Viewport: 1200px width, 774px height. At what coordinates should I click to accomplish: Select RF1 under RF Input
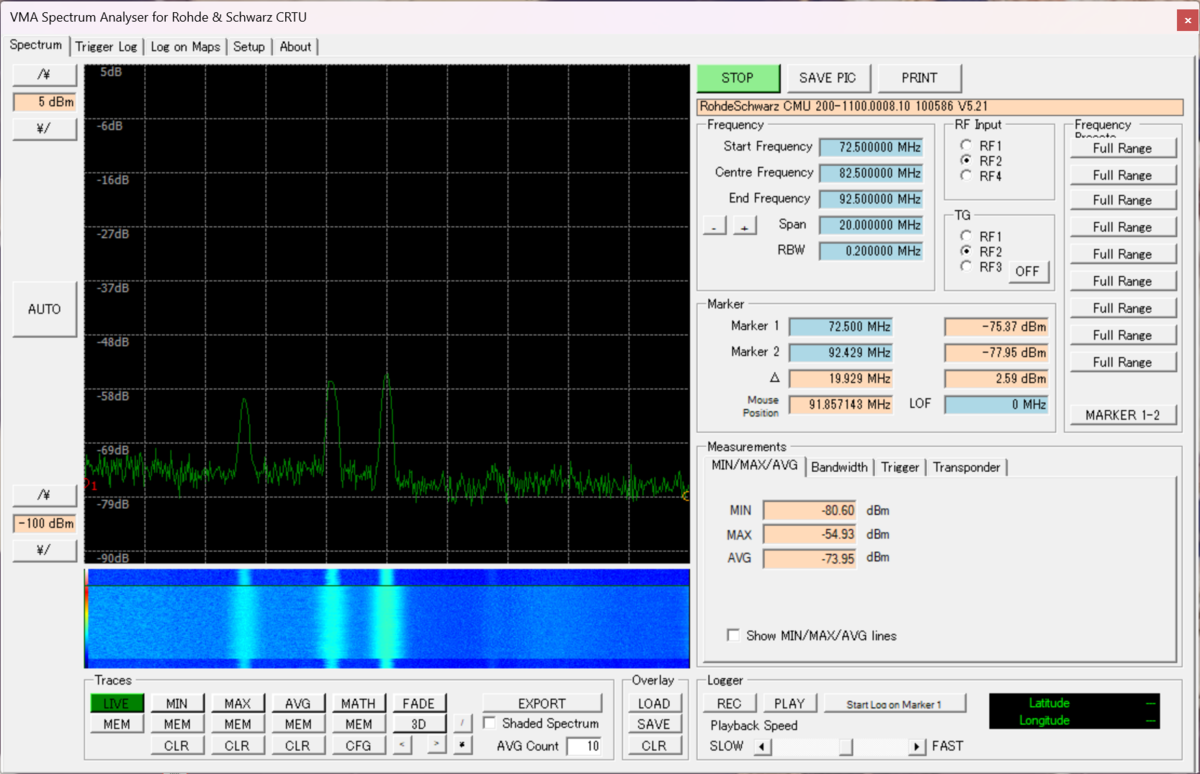[967, 145]
